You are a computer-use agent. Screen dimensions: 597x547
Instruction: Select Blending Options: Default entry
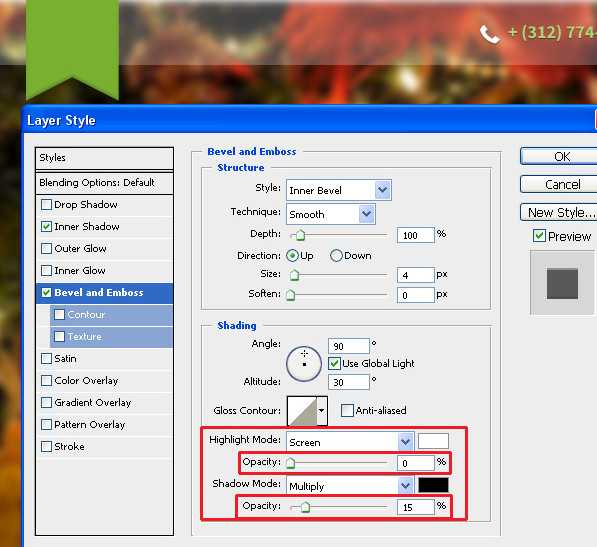(104, 183)
